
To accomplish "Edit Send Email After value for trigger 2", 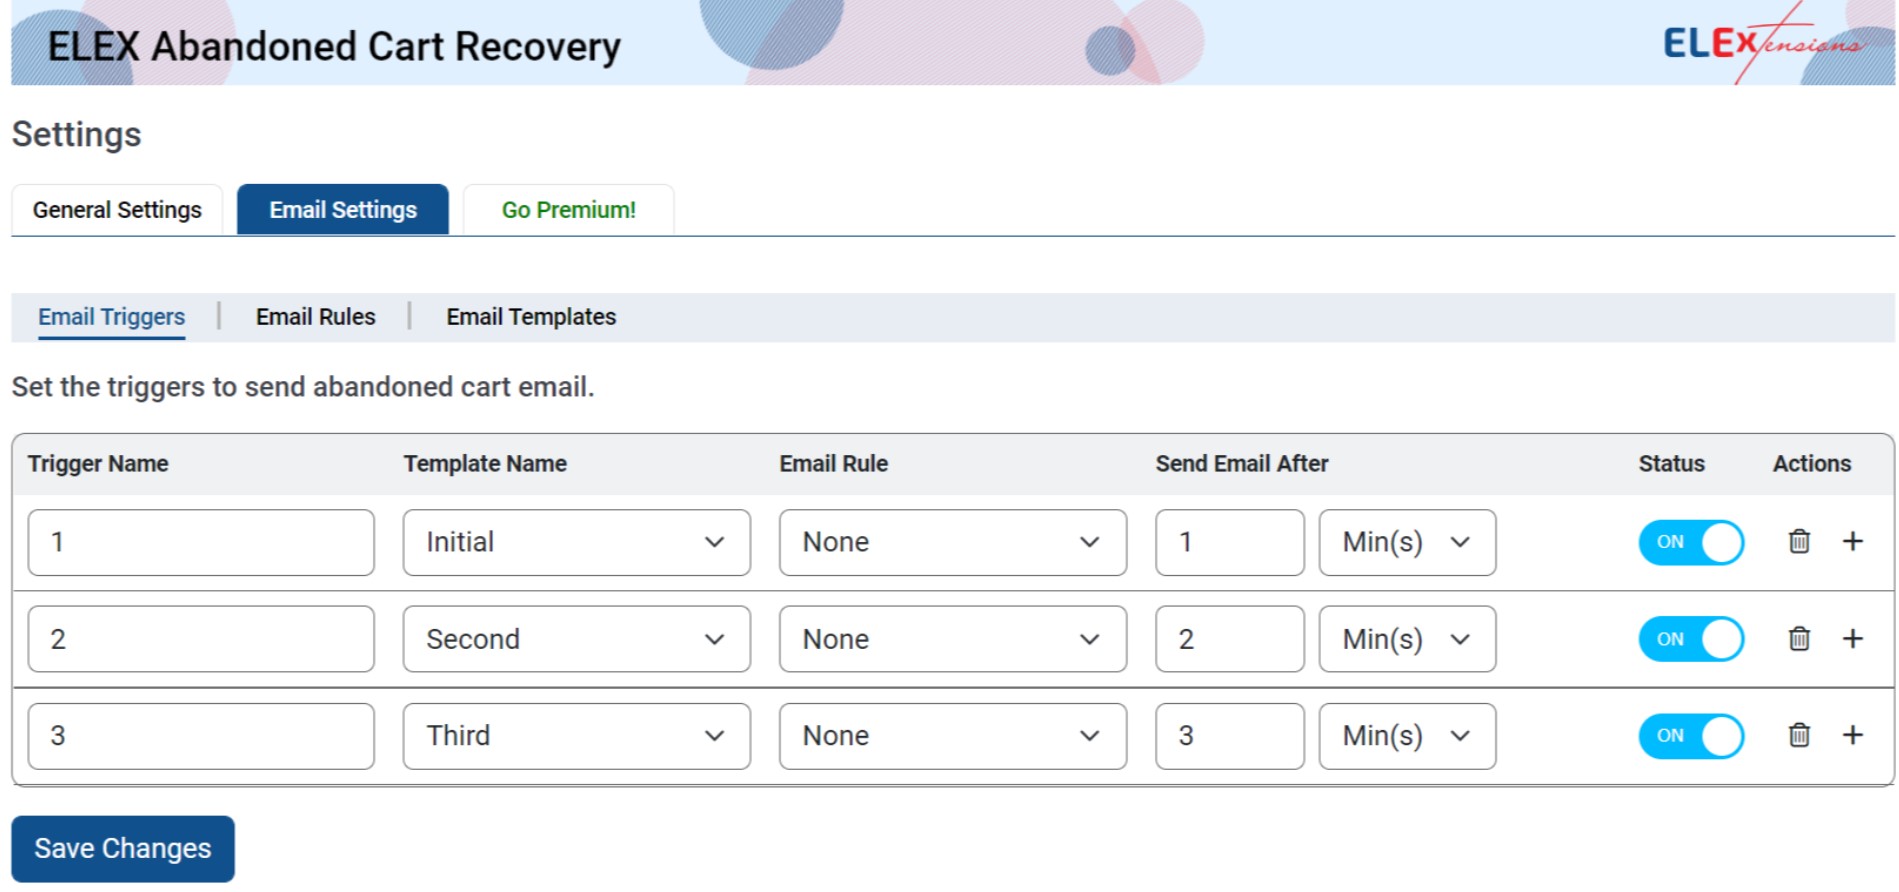I will pyautogui.click(x=1229, y=639).
